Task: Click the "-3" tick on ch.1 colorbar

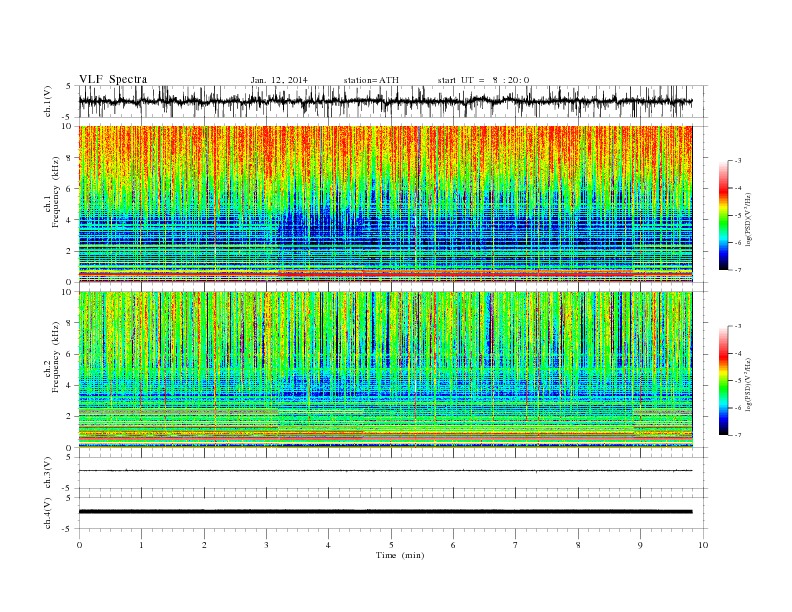Action: (x=738, y=161)
